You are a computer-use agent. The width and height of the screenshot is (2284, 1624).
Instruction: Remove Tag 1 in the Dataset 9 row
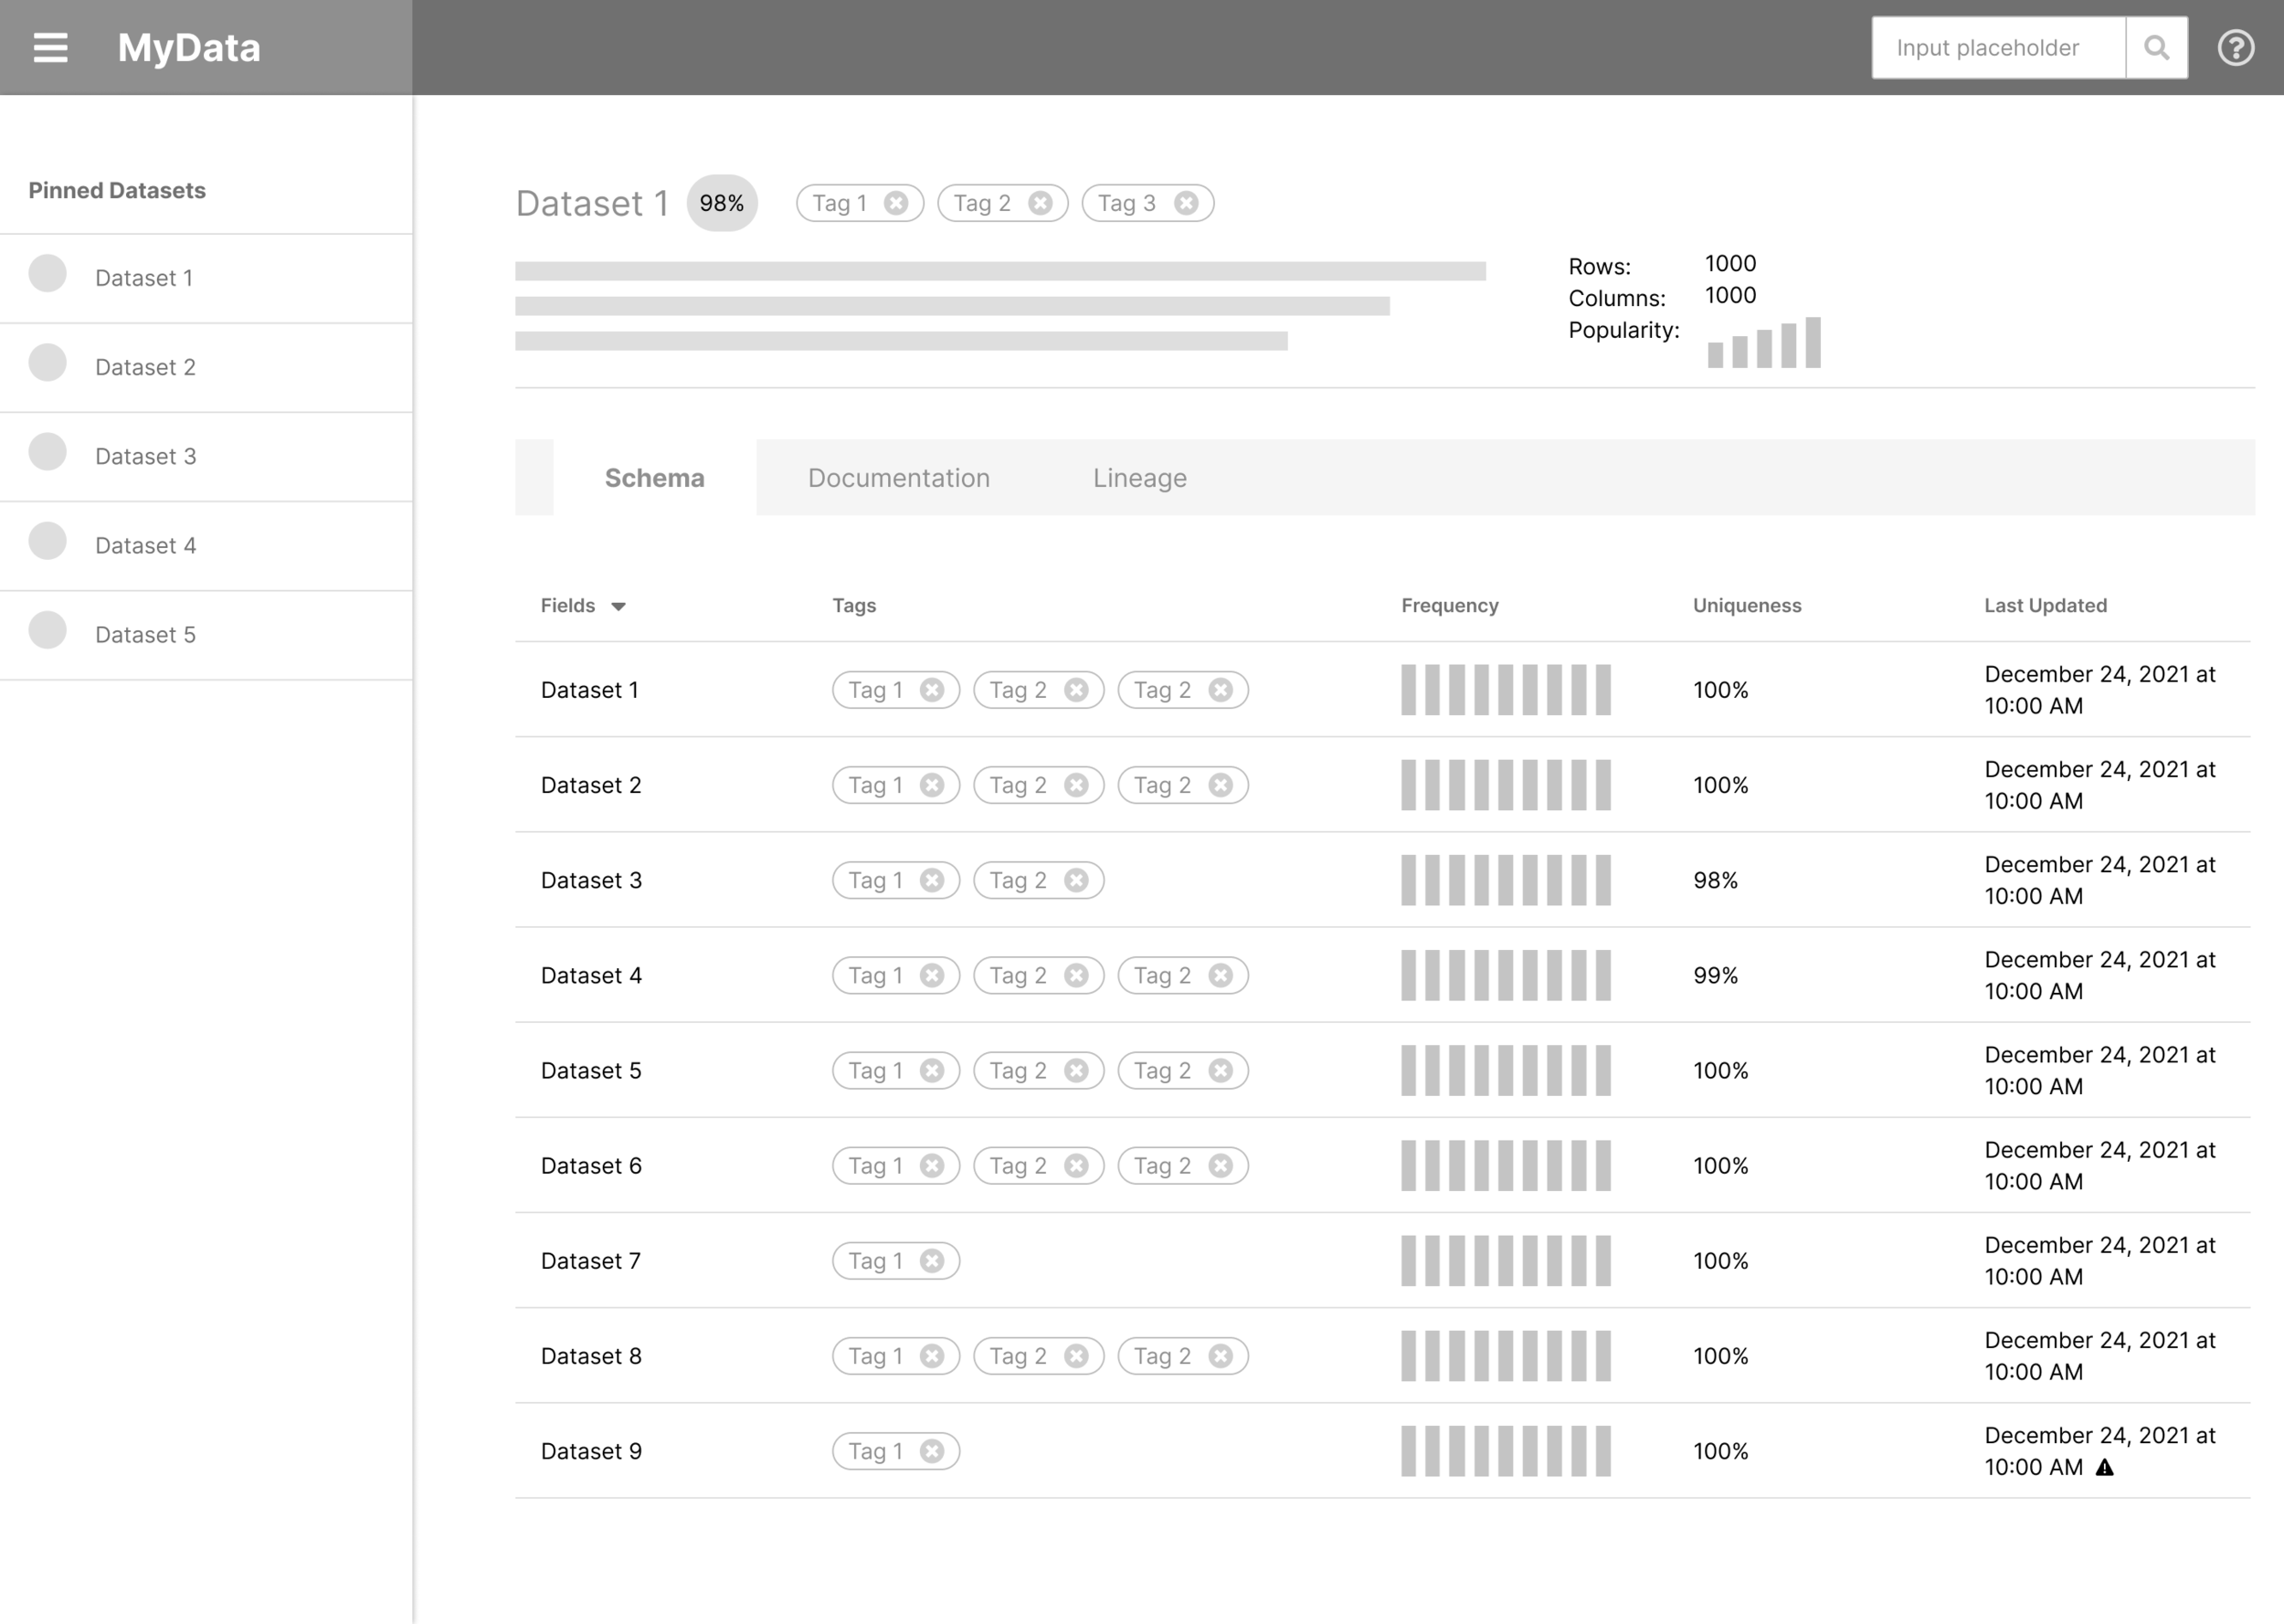click(932, 1451)
